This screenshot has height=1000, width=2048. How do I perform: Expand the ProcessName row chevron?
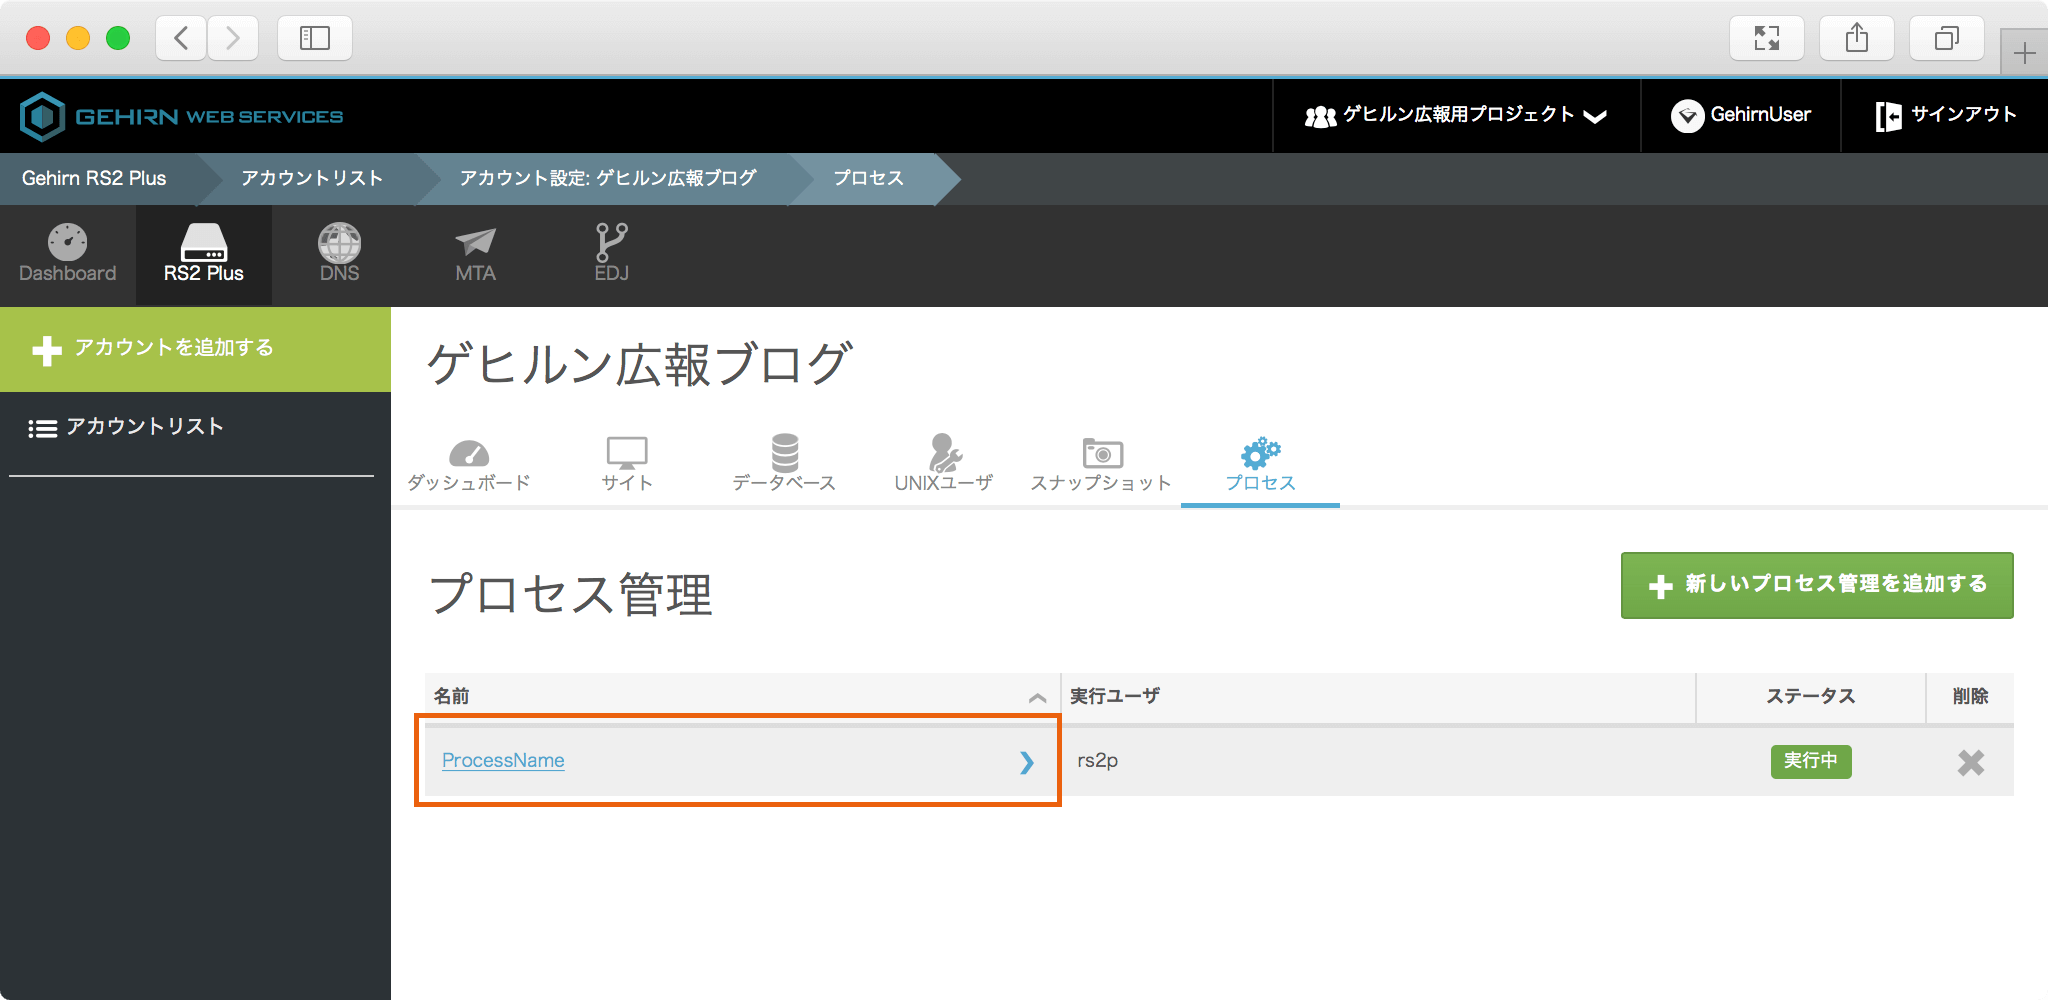(x=1026, y=762)
